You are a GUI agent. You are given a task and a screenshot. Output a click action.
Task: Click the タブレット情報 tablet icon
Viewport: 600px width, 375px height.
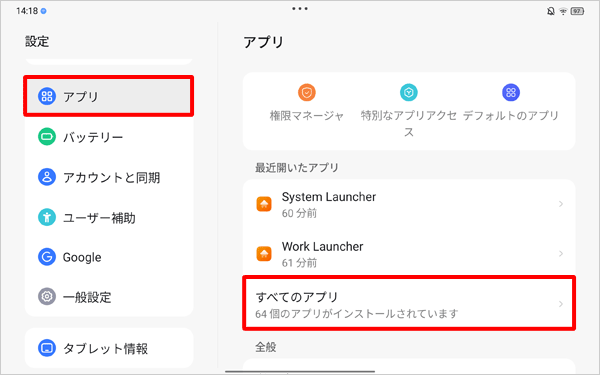click(x=47, y=348)
